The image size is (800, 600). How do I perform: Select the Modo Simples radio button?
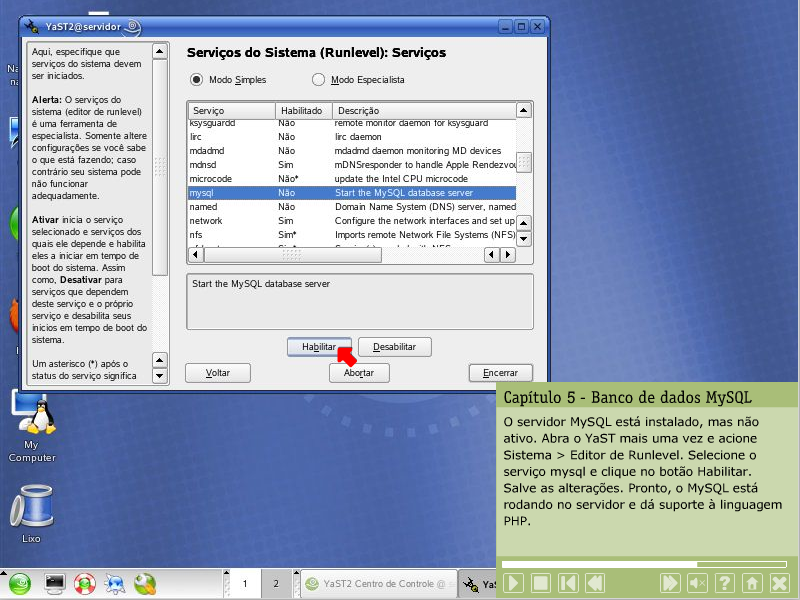(196, 79)
